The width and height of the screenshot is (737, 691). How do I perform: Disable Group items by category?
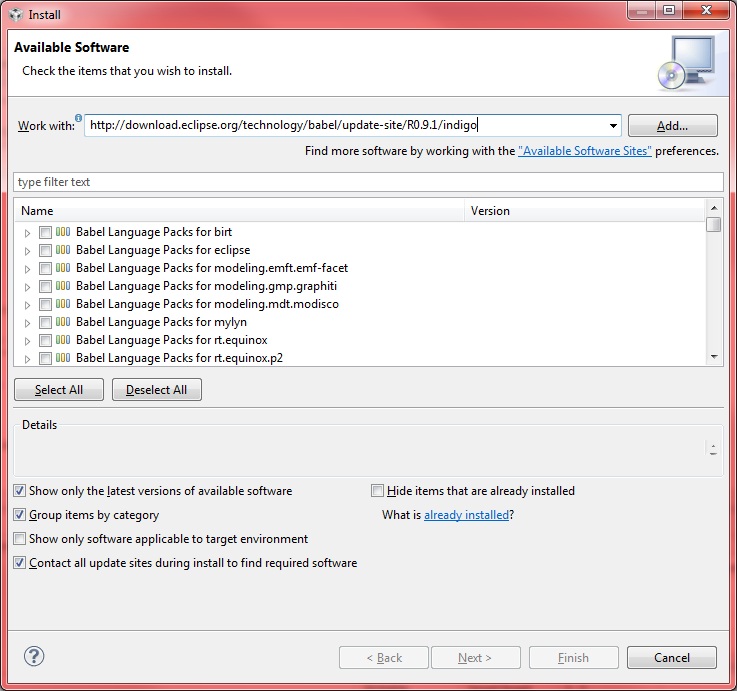(19, 515)
